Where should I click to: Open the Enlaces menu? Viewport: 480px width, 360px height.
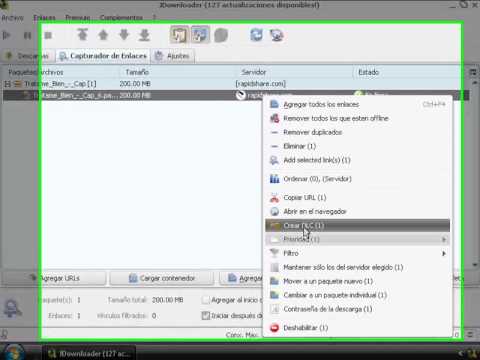pos(44,18)
